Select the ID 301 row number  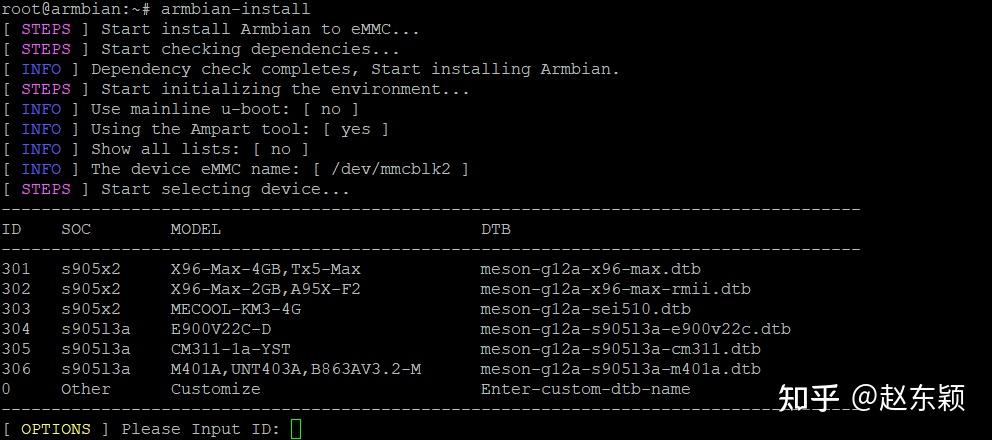pyautogui.click(x=15, y=269)
